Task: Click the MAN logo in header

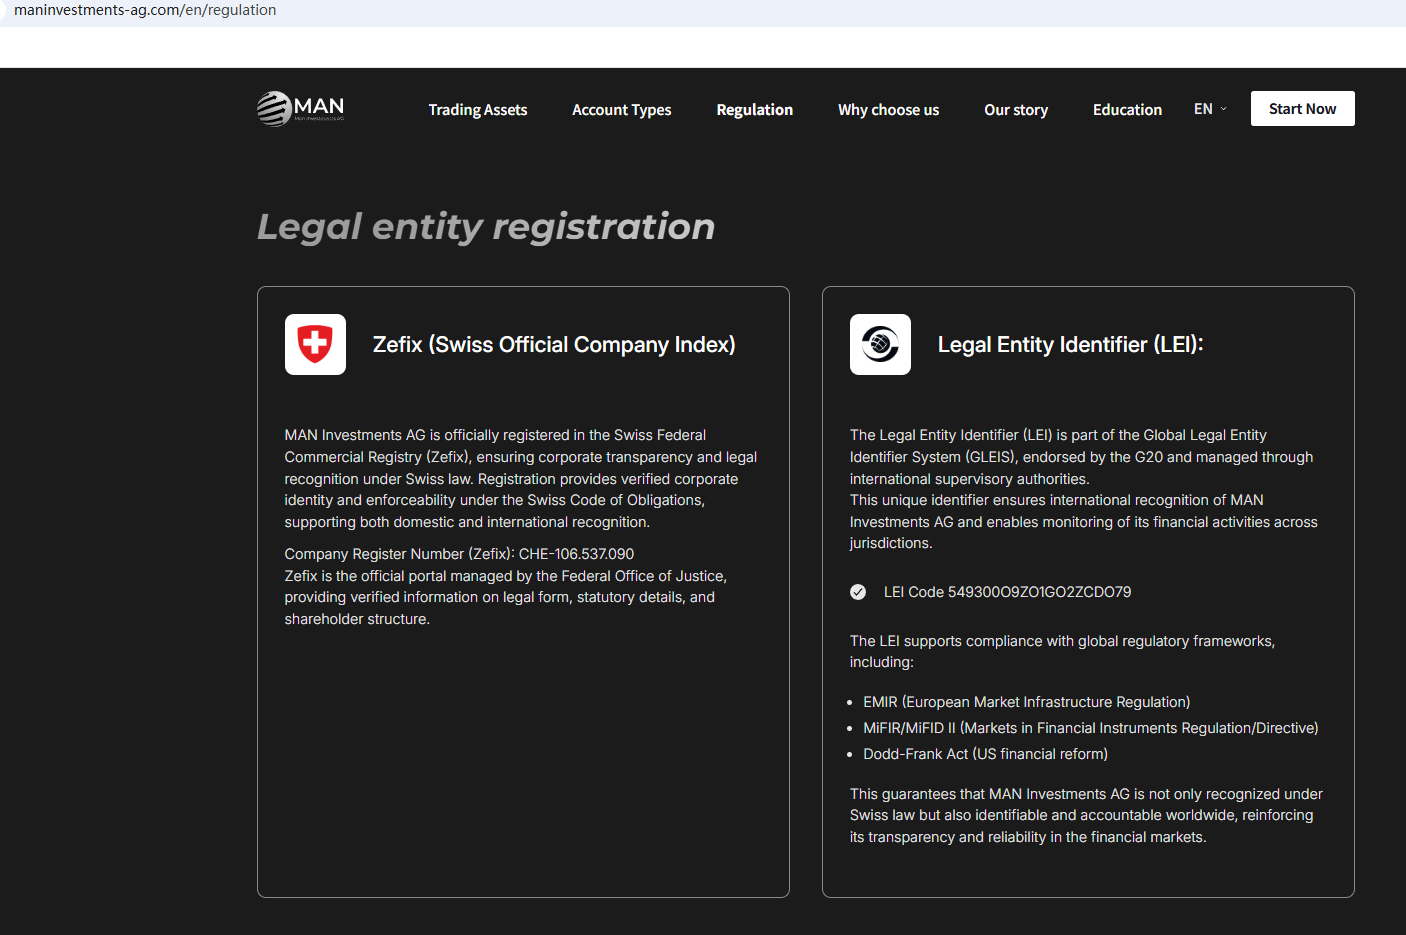Action: (x=300, y=109)
